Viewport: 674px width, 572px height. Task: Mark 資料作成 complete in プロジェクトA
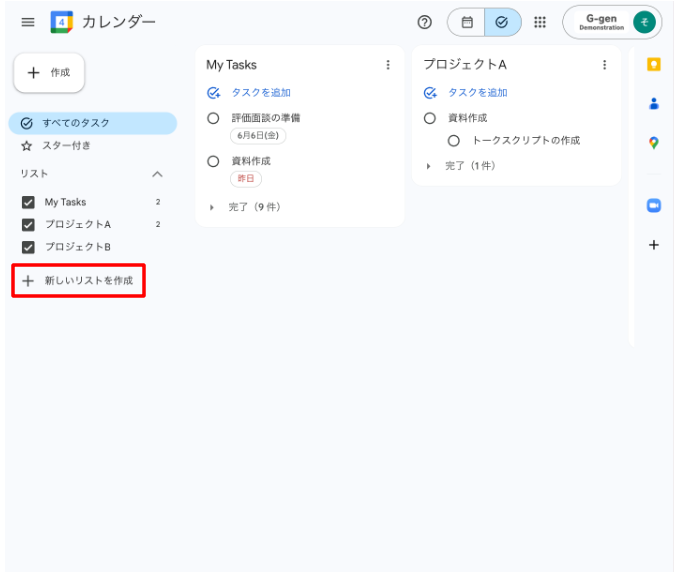(430, 118)
